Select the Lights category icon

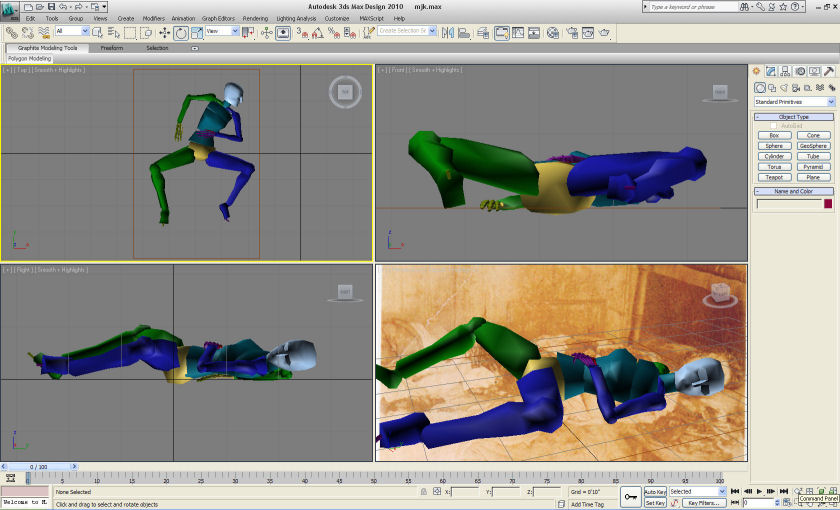pos(785,87)
